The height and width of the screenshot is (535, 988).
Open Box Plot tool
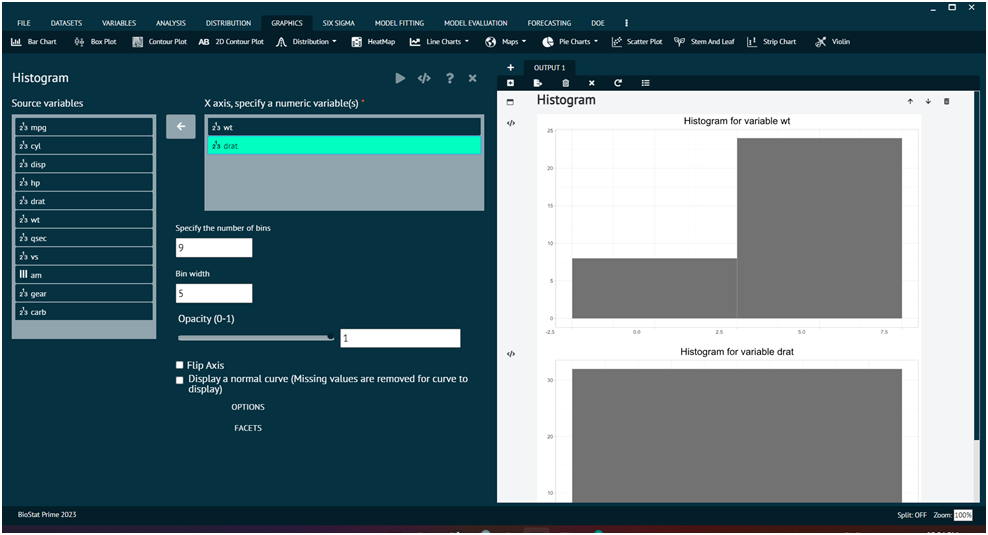pyautogui.click(x=96, y=42)
